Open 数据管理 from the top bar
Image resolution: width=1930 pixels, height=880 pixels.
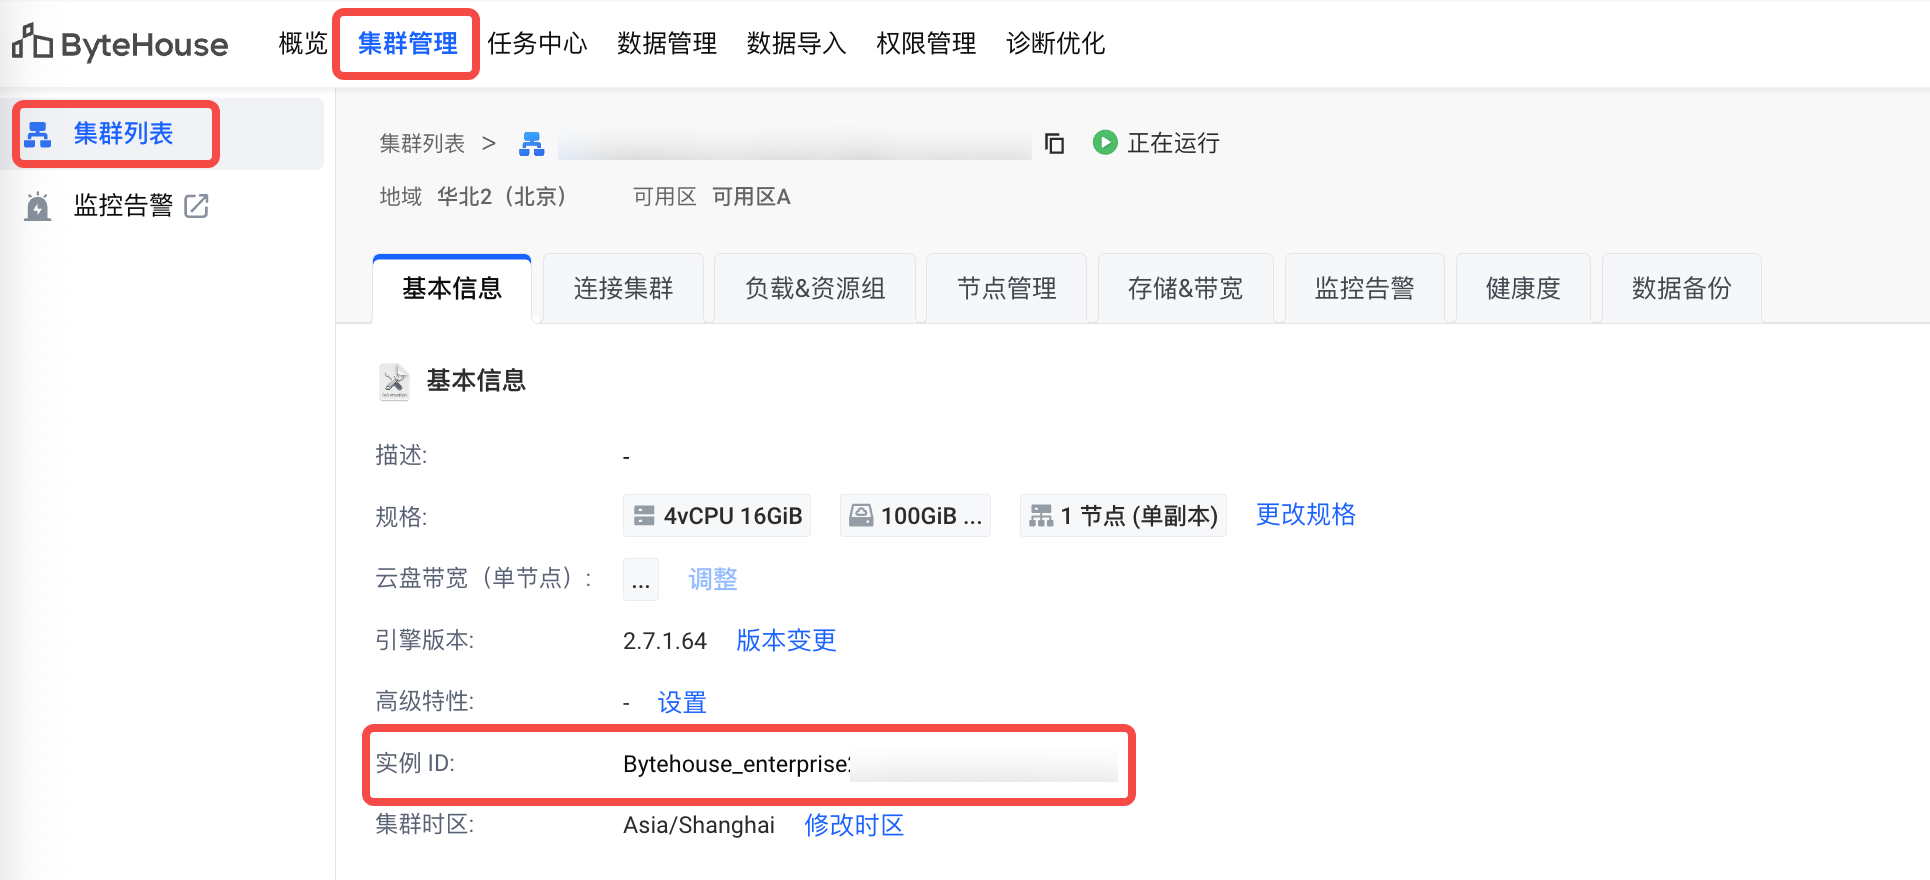[667, 43]
